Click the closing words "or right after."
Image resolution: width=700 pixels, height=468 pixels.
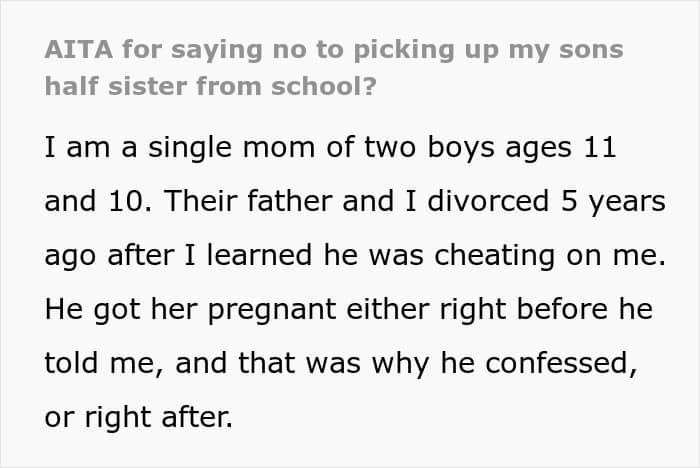pyautogui.click(x=138, y=415)
